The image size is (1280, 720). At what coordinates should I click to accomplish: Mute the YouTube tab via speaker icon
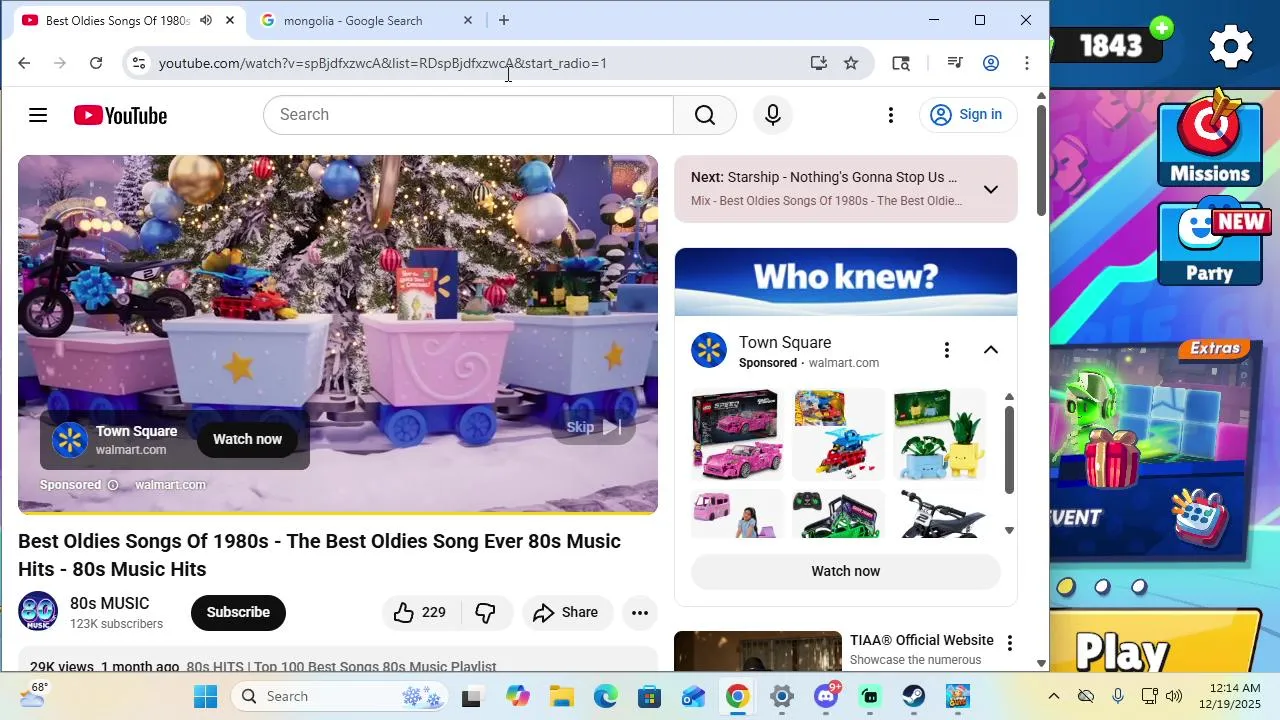point(206,20)
